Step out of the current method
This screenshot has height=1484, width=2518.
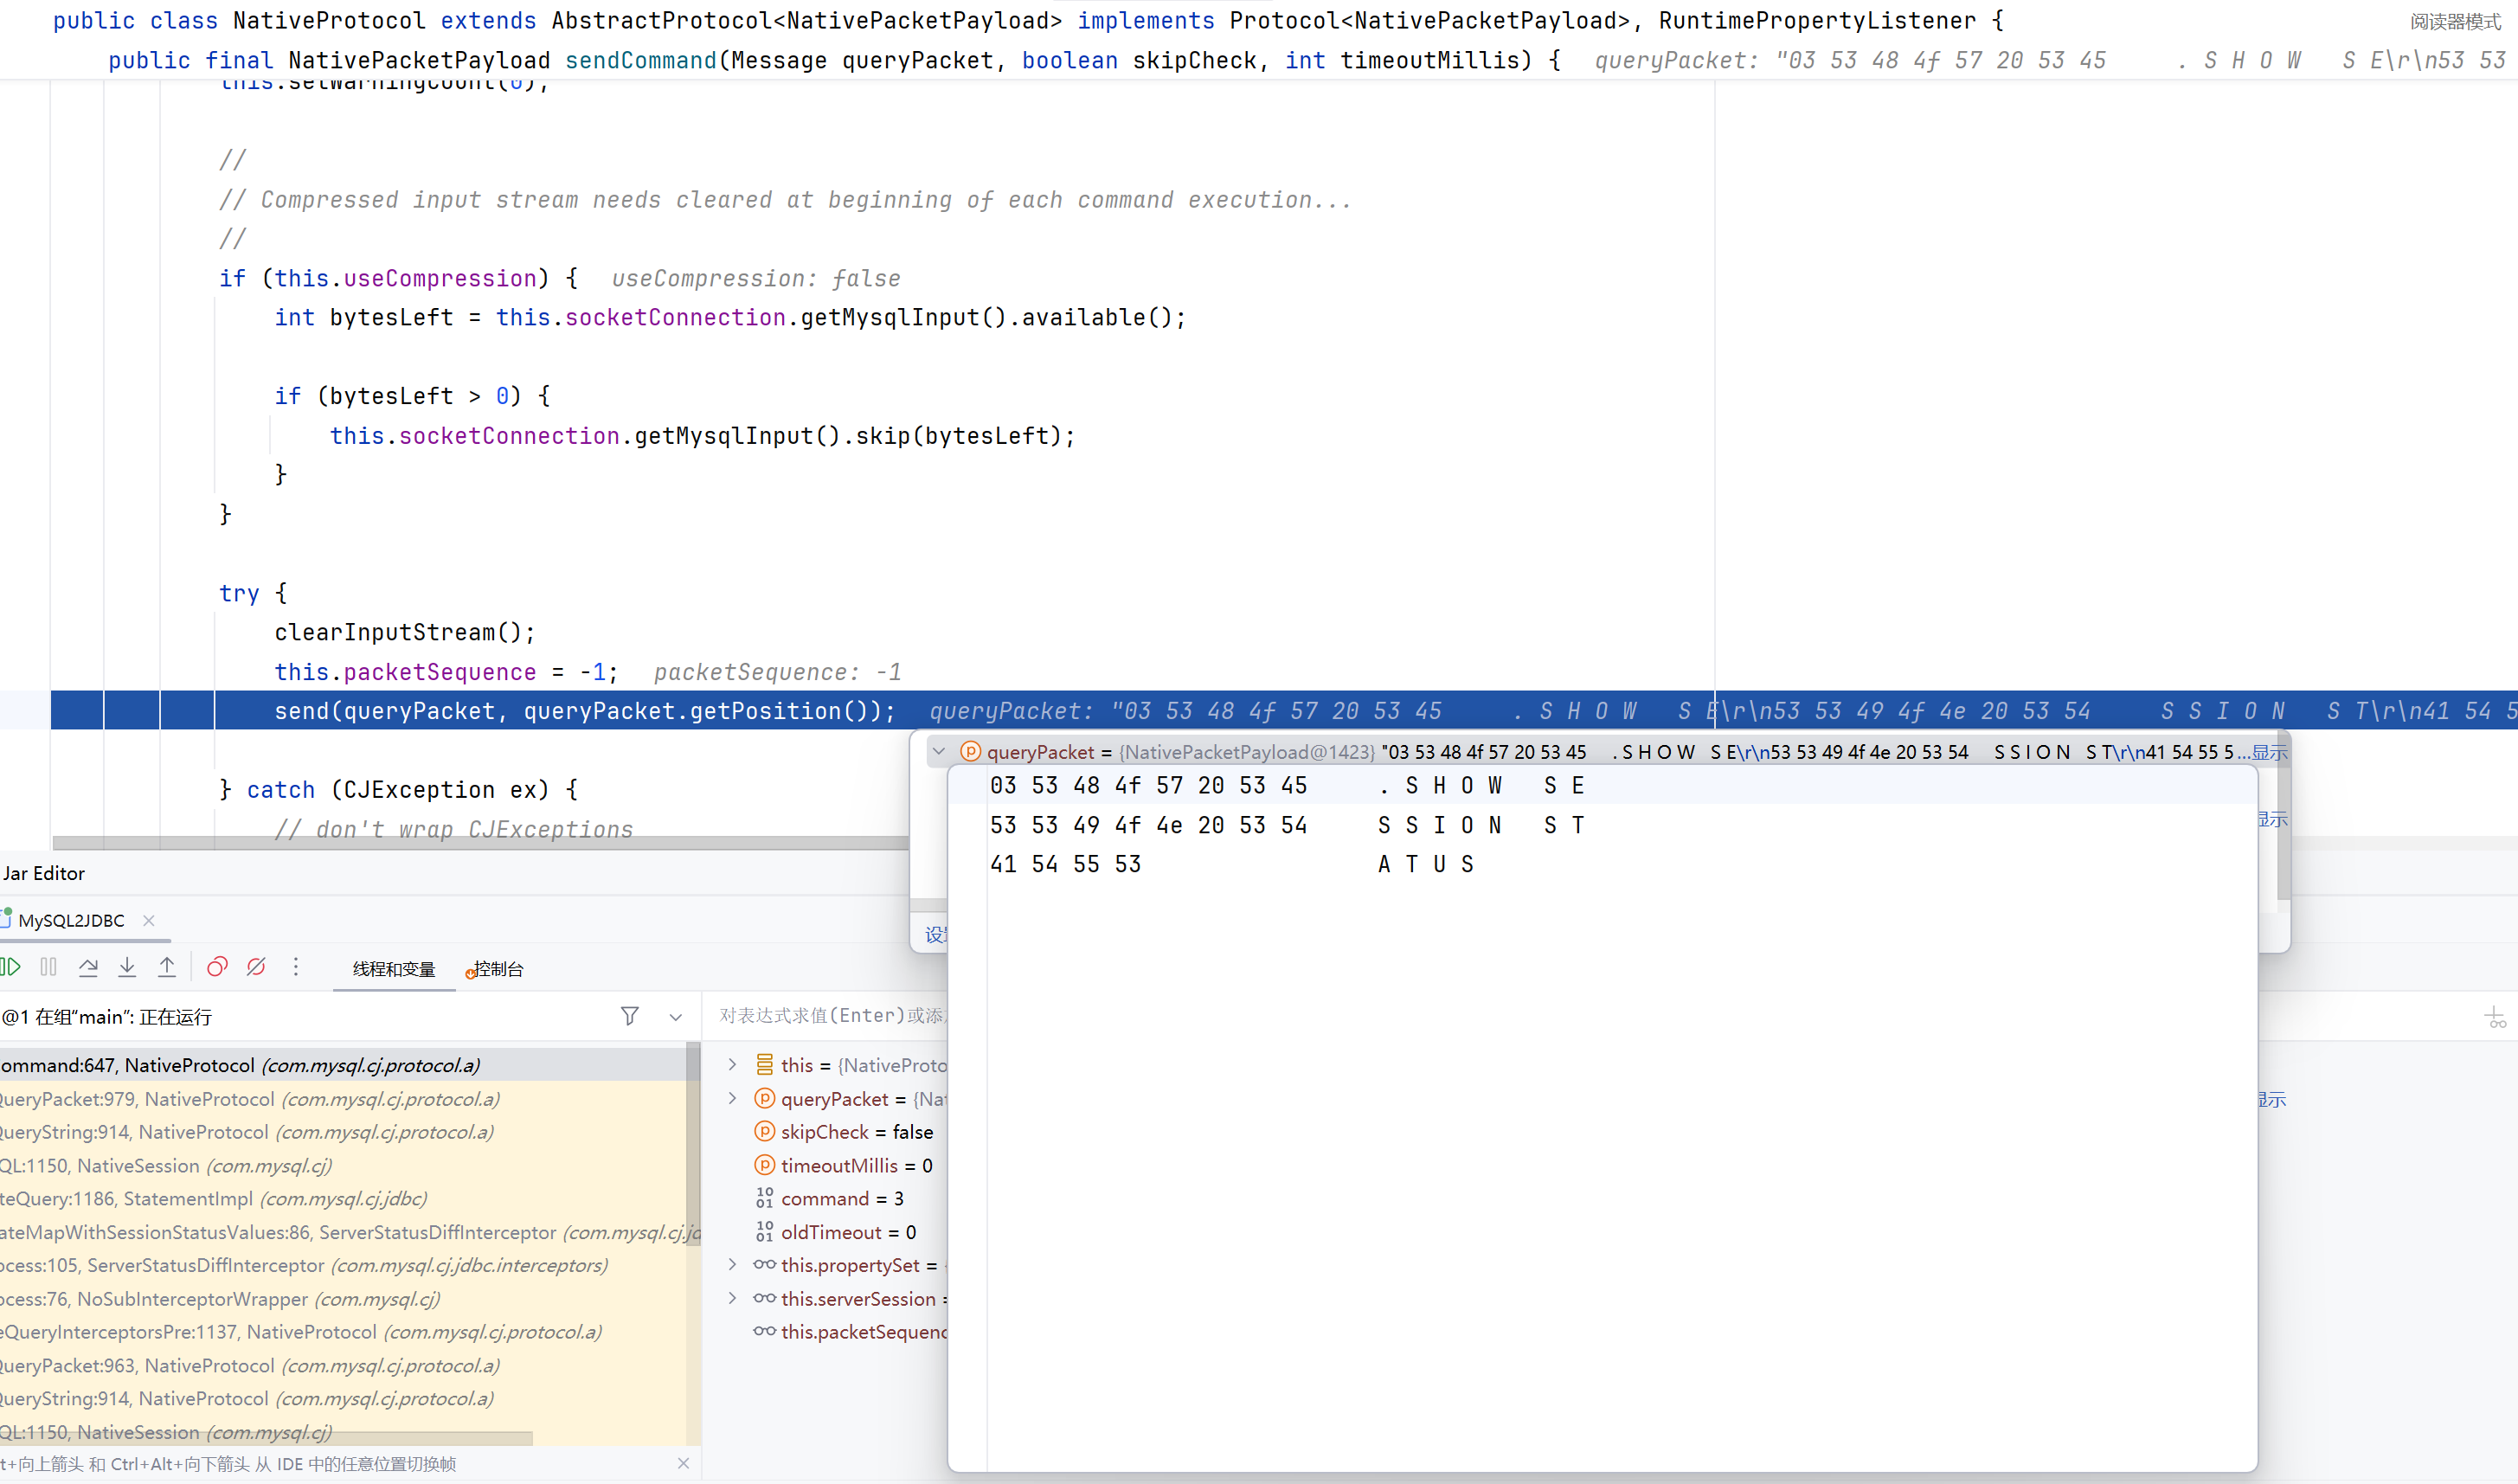point(167,967)
